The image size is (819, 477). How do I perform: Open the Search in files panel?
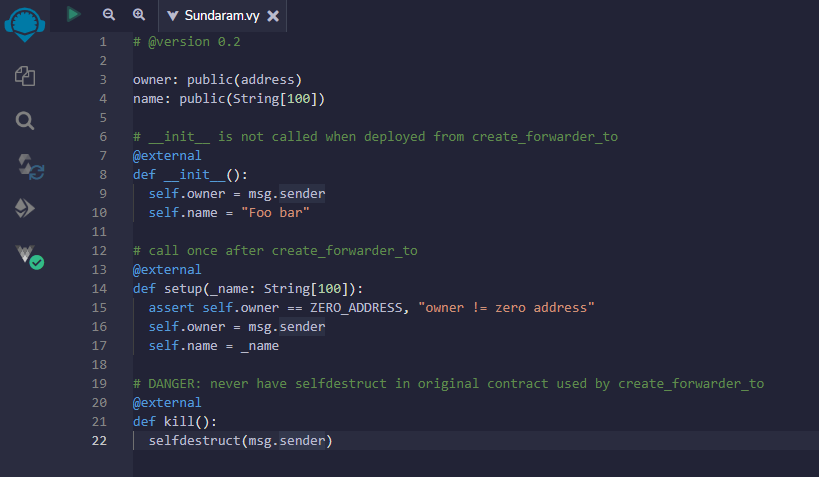26,121
